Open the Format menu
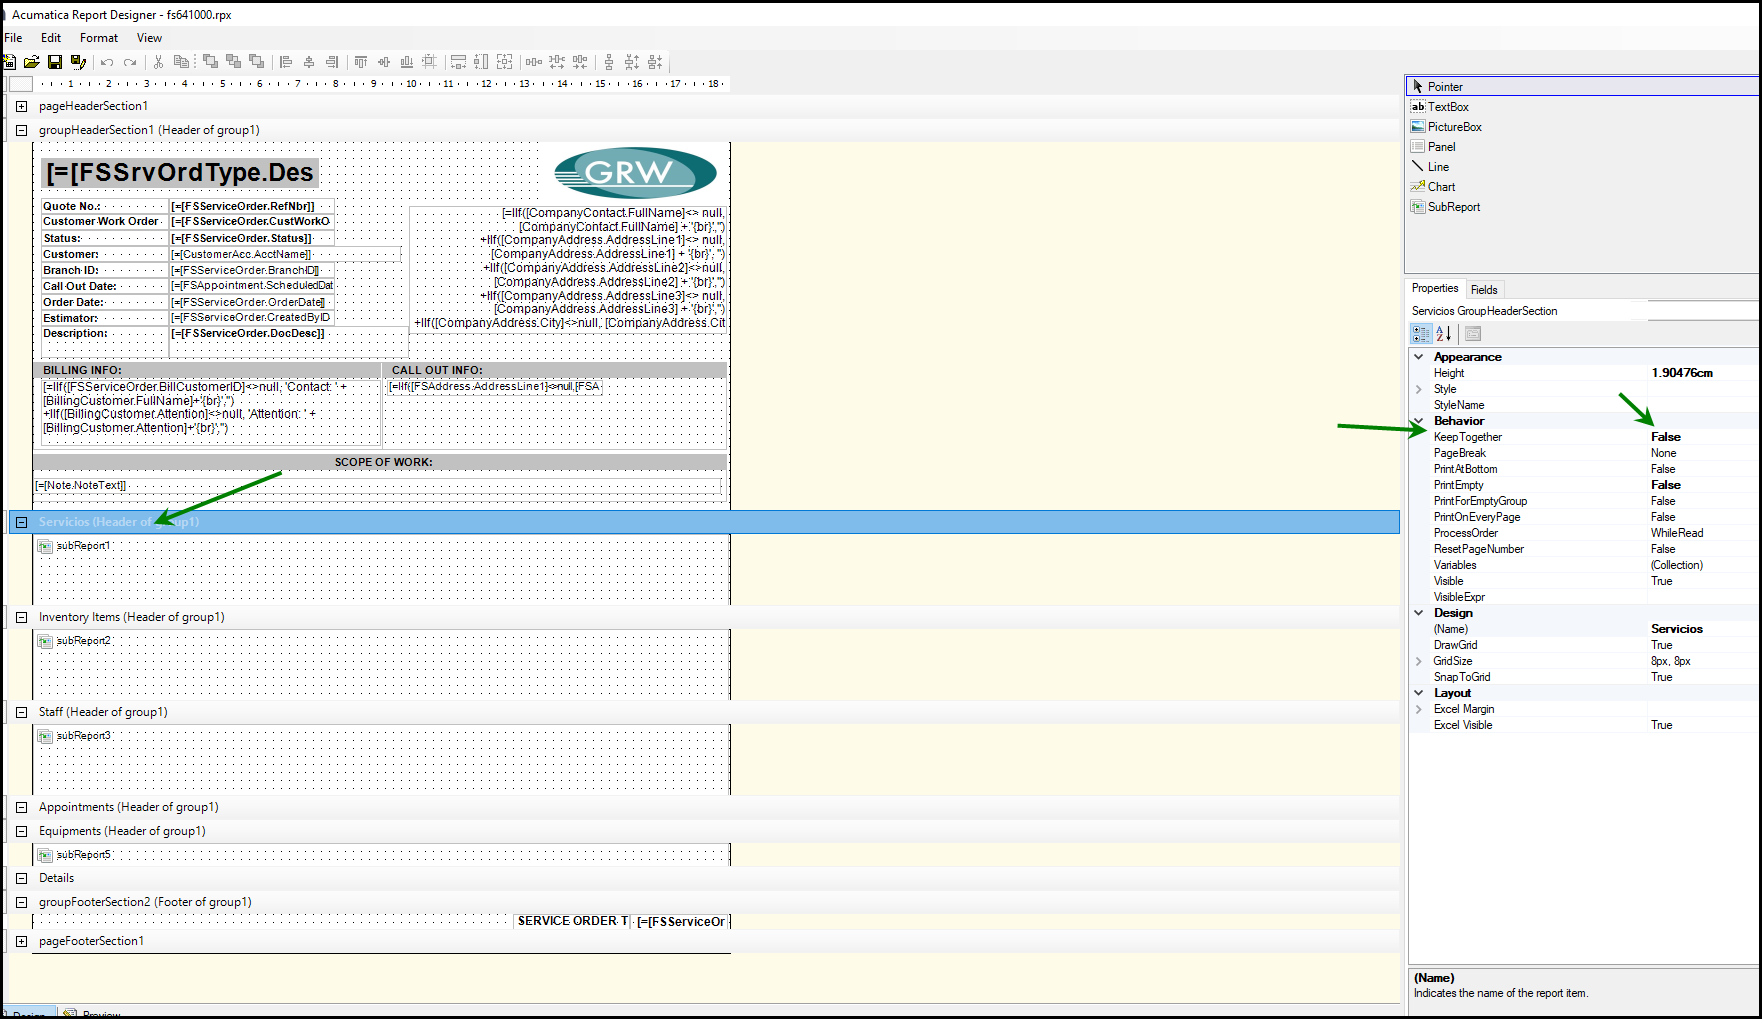 [98, 38]
